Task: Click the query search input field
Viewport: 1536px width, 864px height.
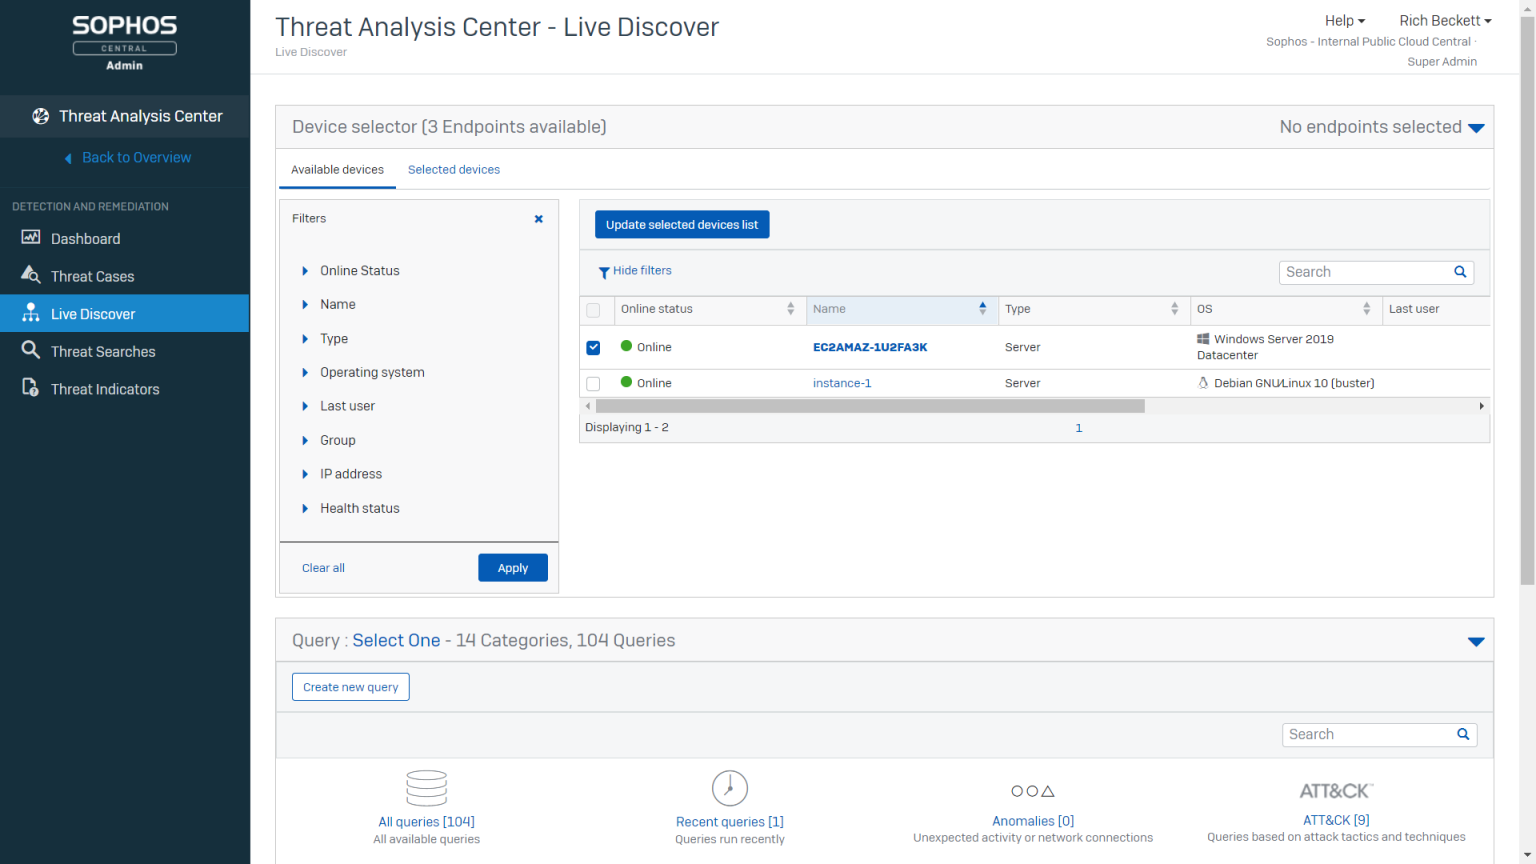Action: click(x=1370, y=734)
